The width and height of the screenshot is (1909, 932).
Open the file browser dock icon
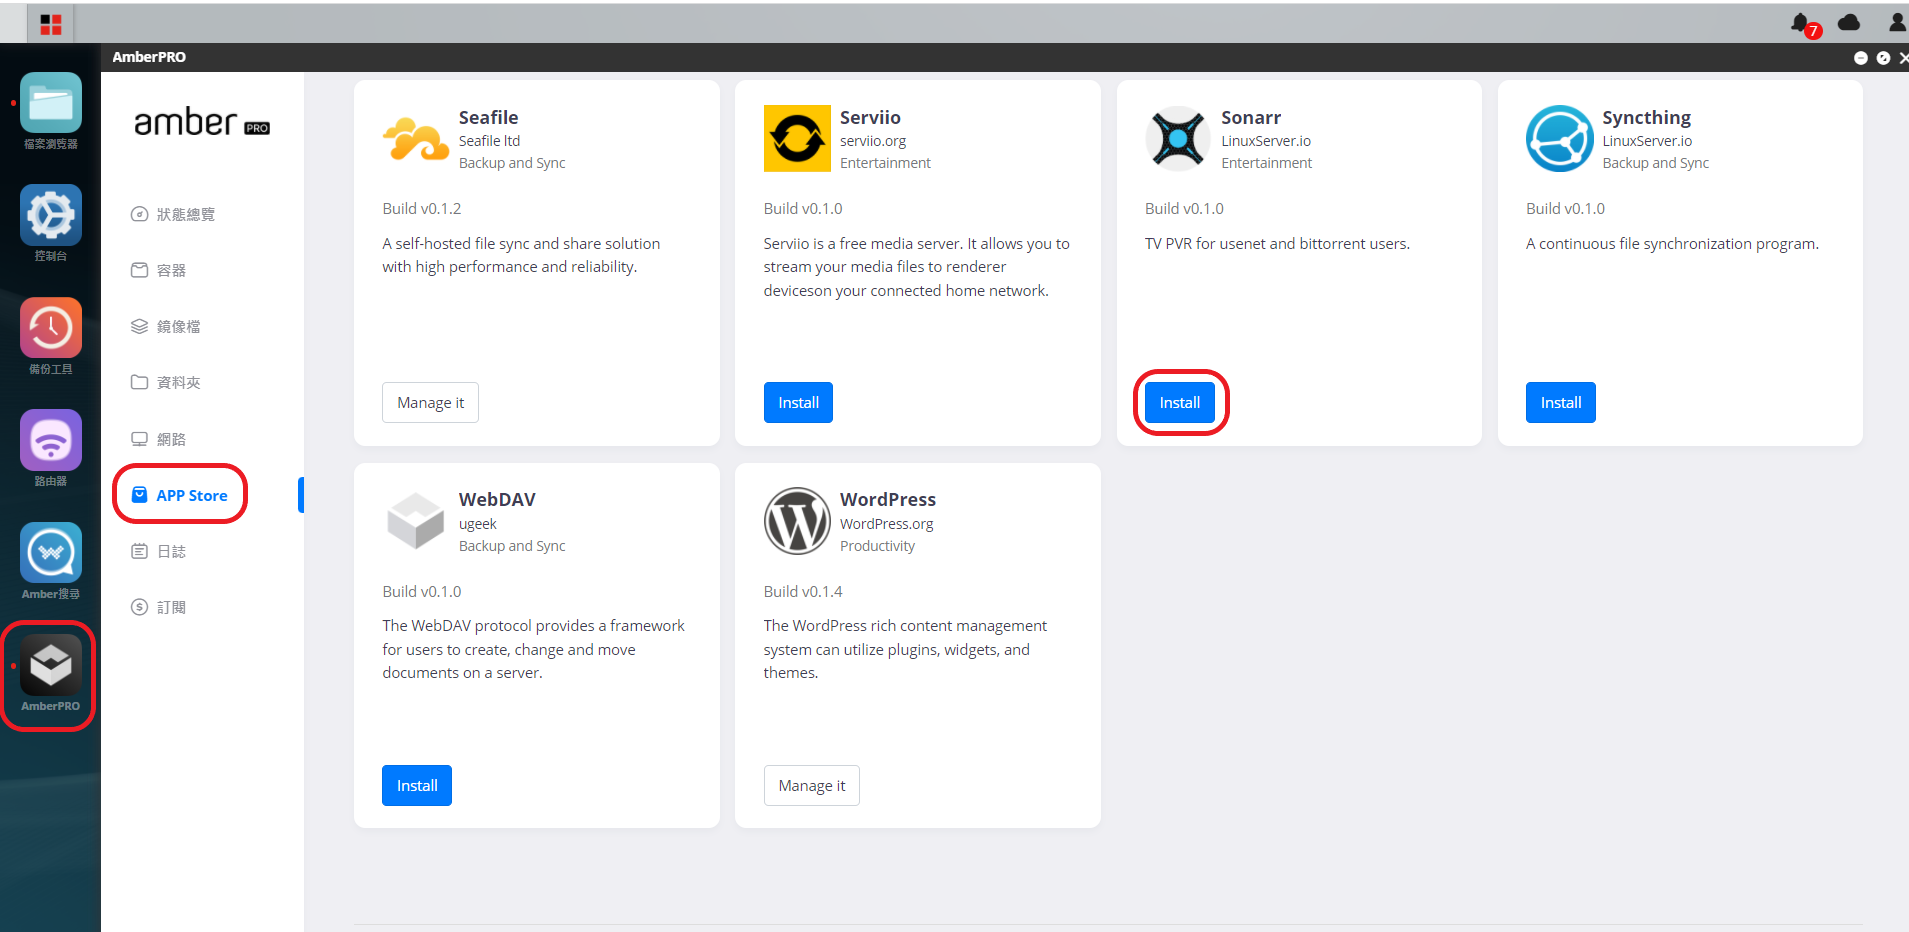click(51, 103)
